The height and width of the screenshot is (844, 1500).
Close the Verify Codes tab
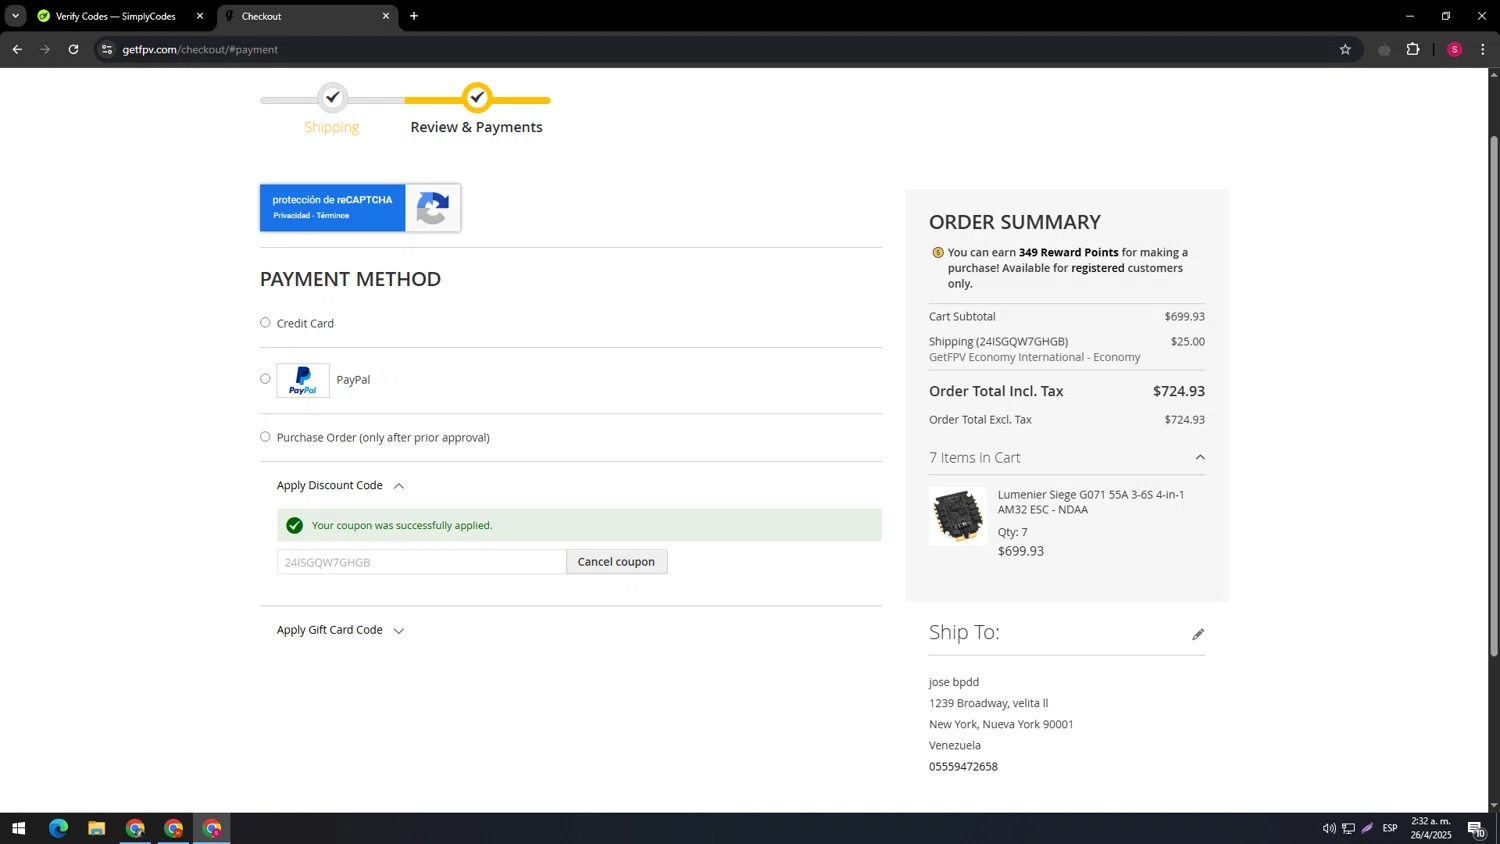[x=200, y=16]
